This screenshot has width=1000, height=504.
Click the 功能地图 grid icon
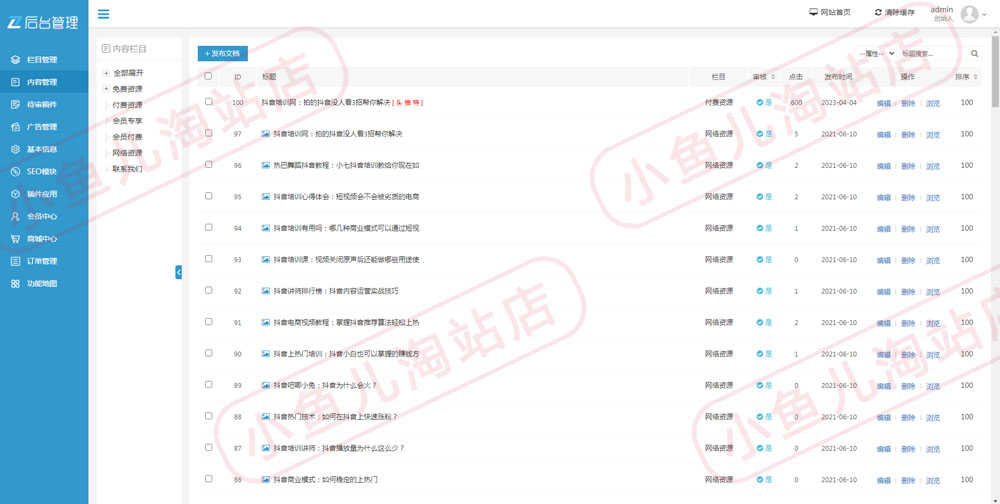coord(15,283)
